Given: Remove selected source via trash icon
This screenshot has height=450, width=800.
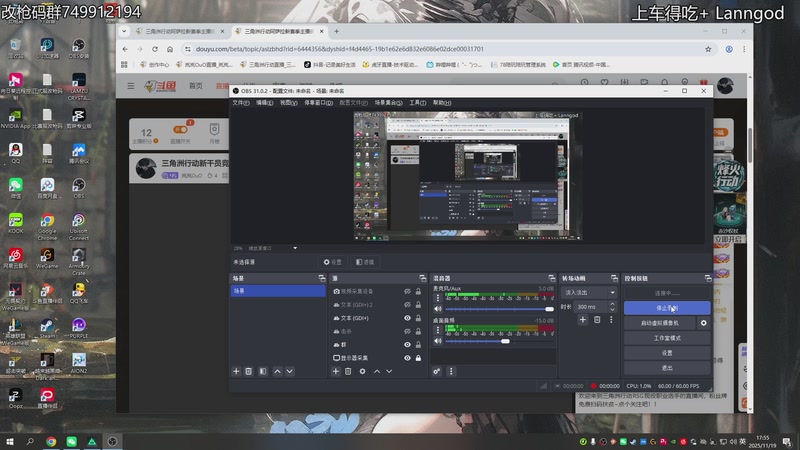Looking at the screenshot, I should click(348, 371).
